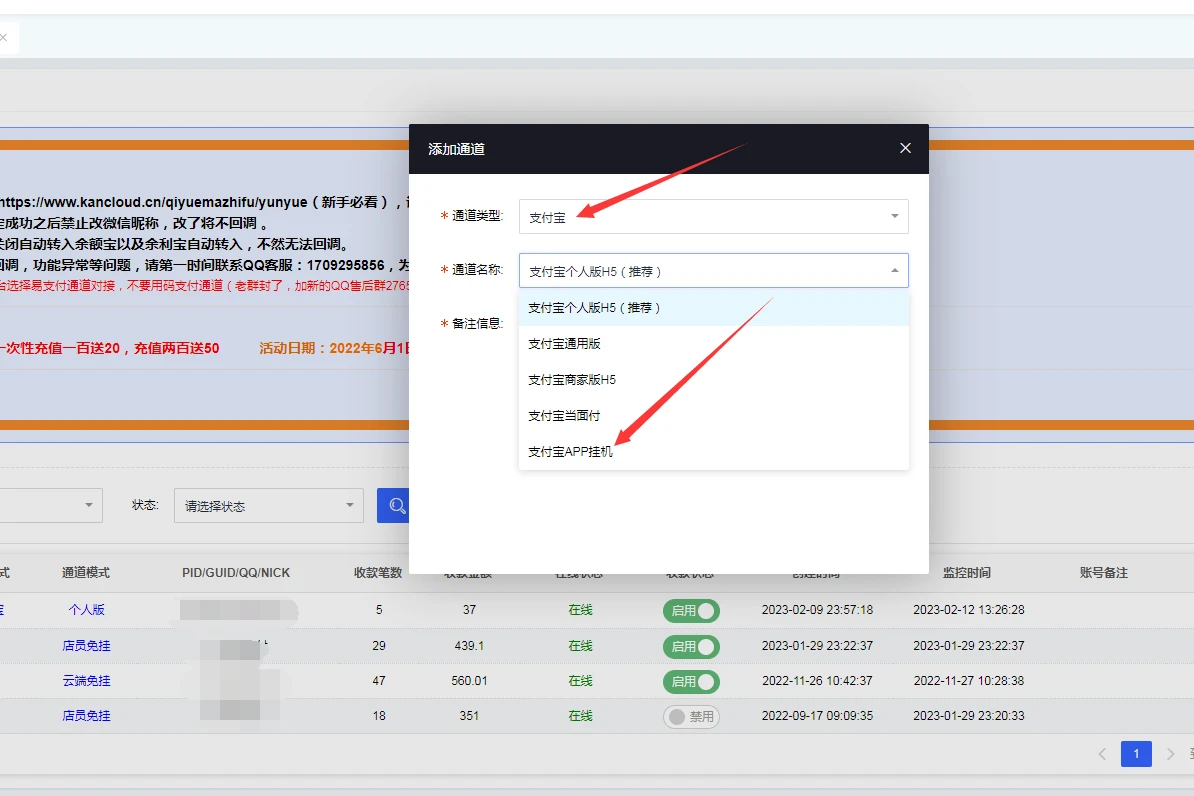Screen dimensions: 1194x796
Task: Click the 在线 status in 个人版 row
Action: [x=580, y=609]
